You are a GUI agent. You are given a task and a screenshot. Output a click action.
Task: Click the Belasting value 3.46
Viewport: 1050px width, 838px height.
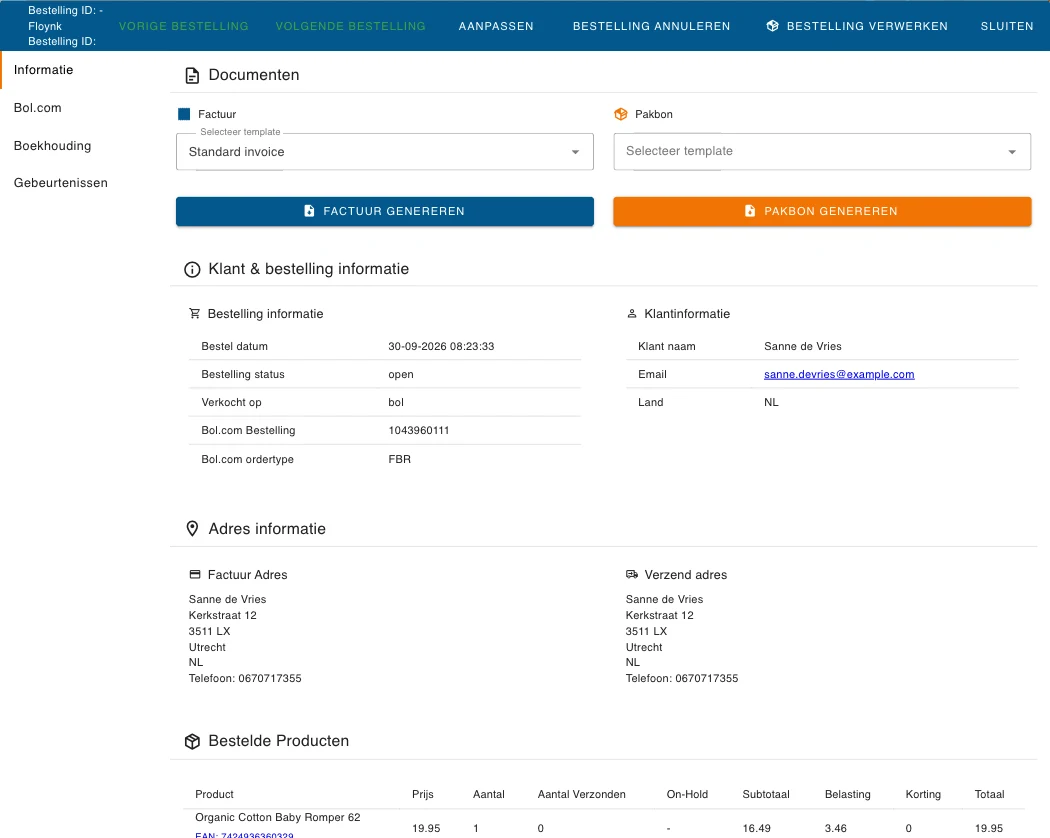(836, 829)
